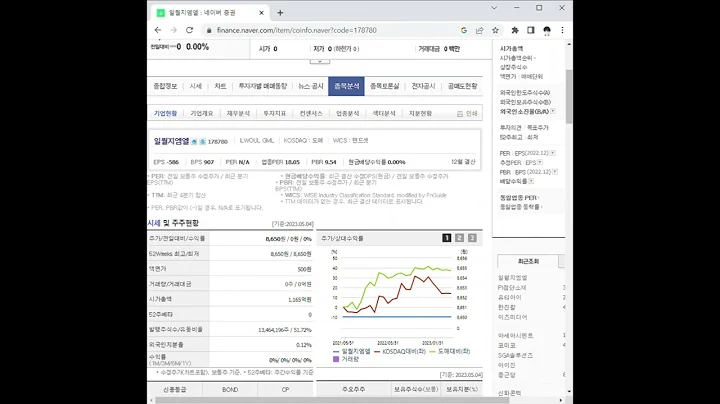Open the 공매도현황 tab
Image resolution: width=720 pixels, height=404 pixels.
pos(462,86)
